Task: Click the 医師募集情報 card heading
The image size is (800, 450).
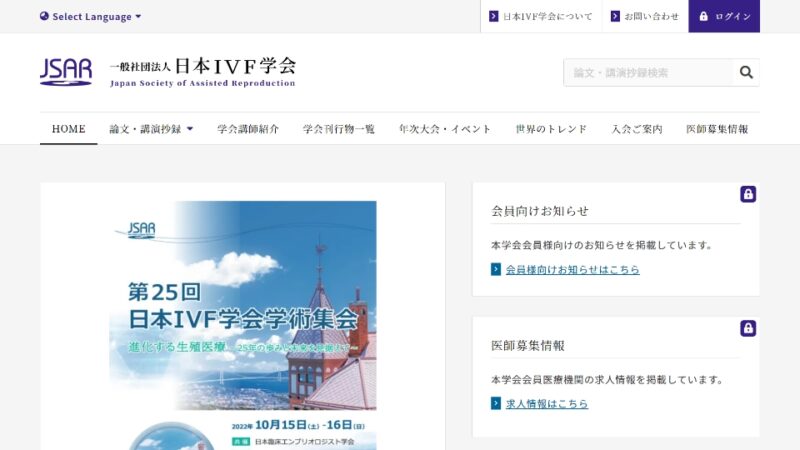Action: point(528,345)
